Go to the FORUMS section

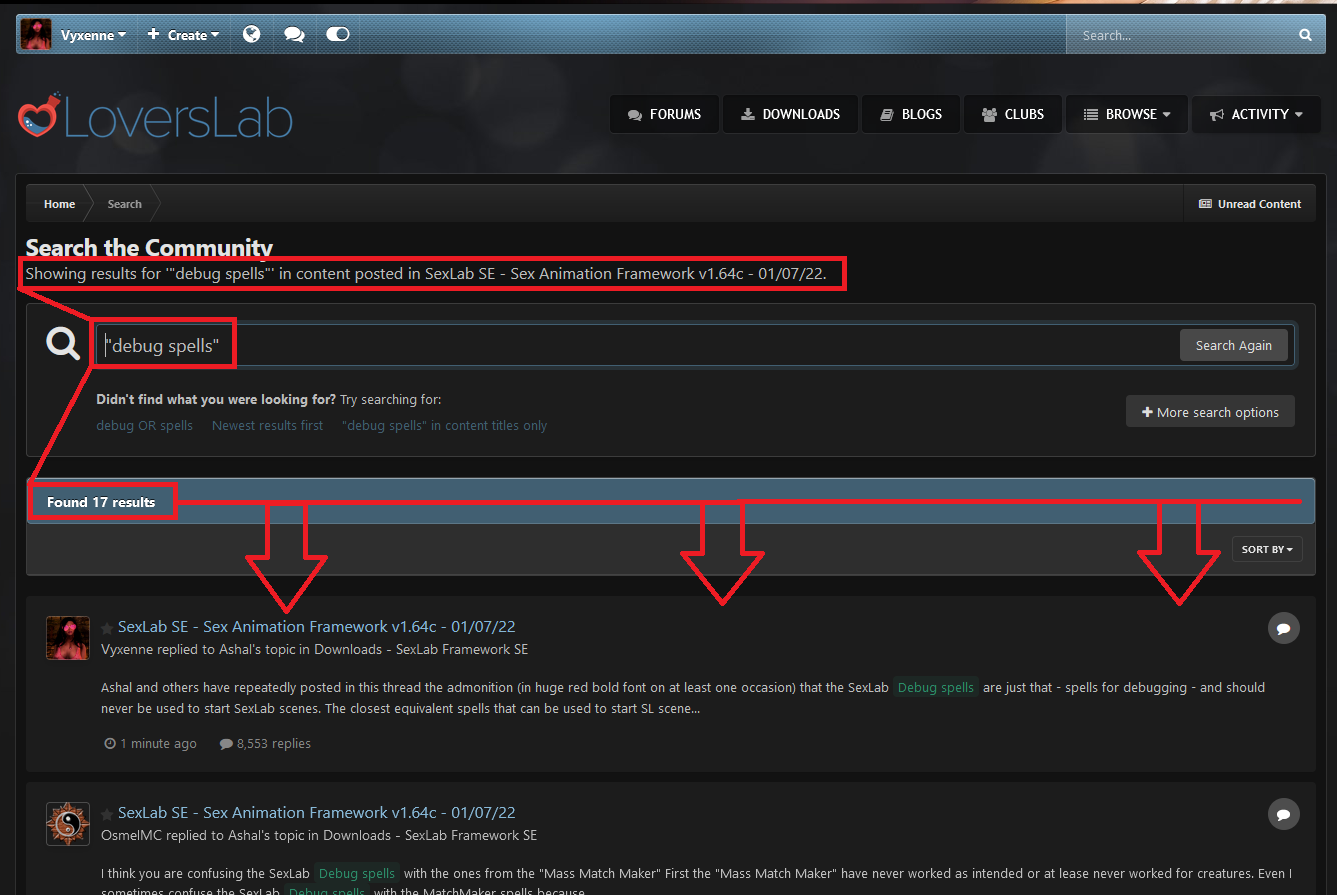tap(664, 114)
